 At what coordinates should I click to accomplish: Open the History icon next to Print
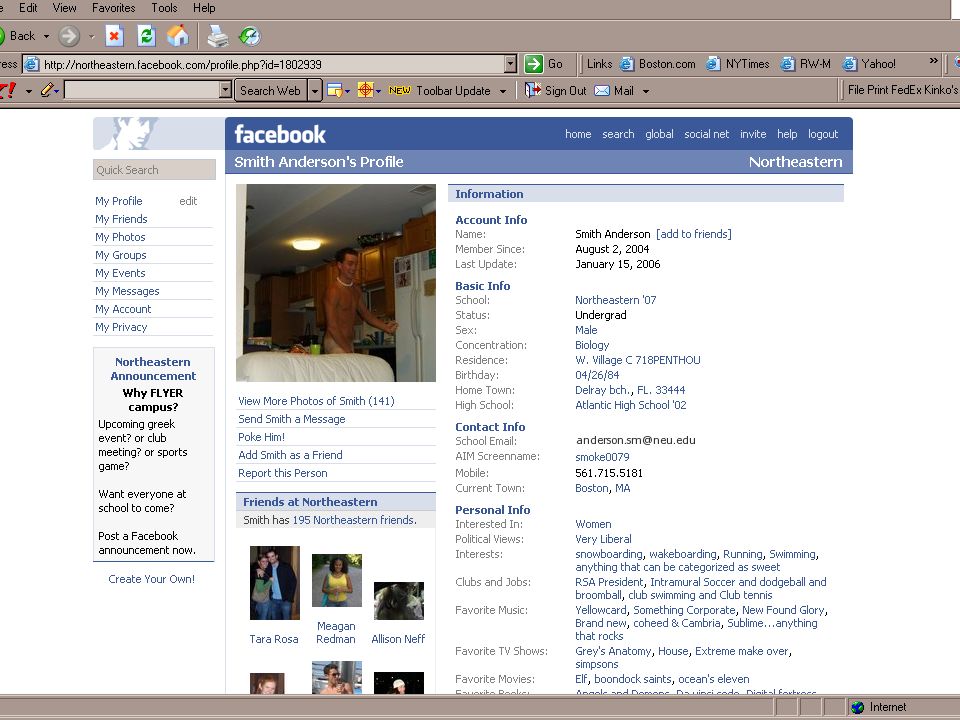(x=250, y=36)
